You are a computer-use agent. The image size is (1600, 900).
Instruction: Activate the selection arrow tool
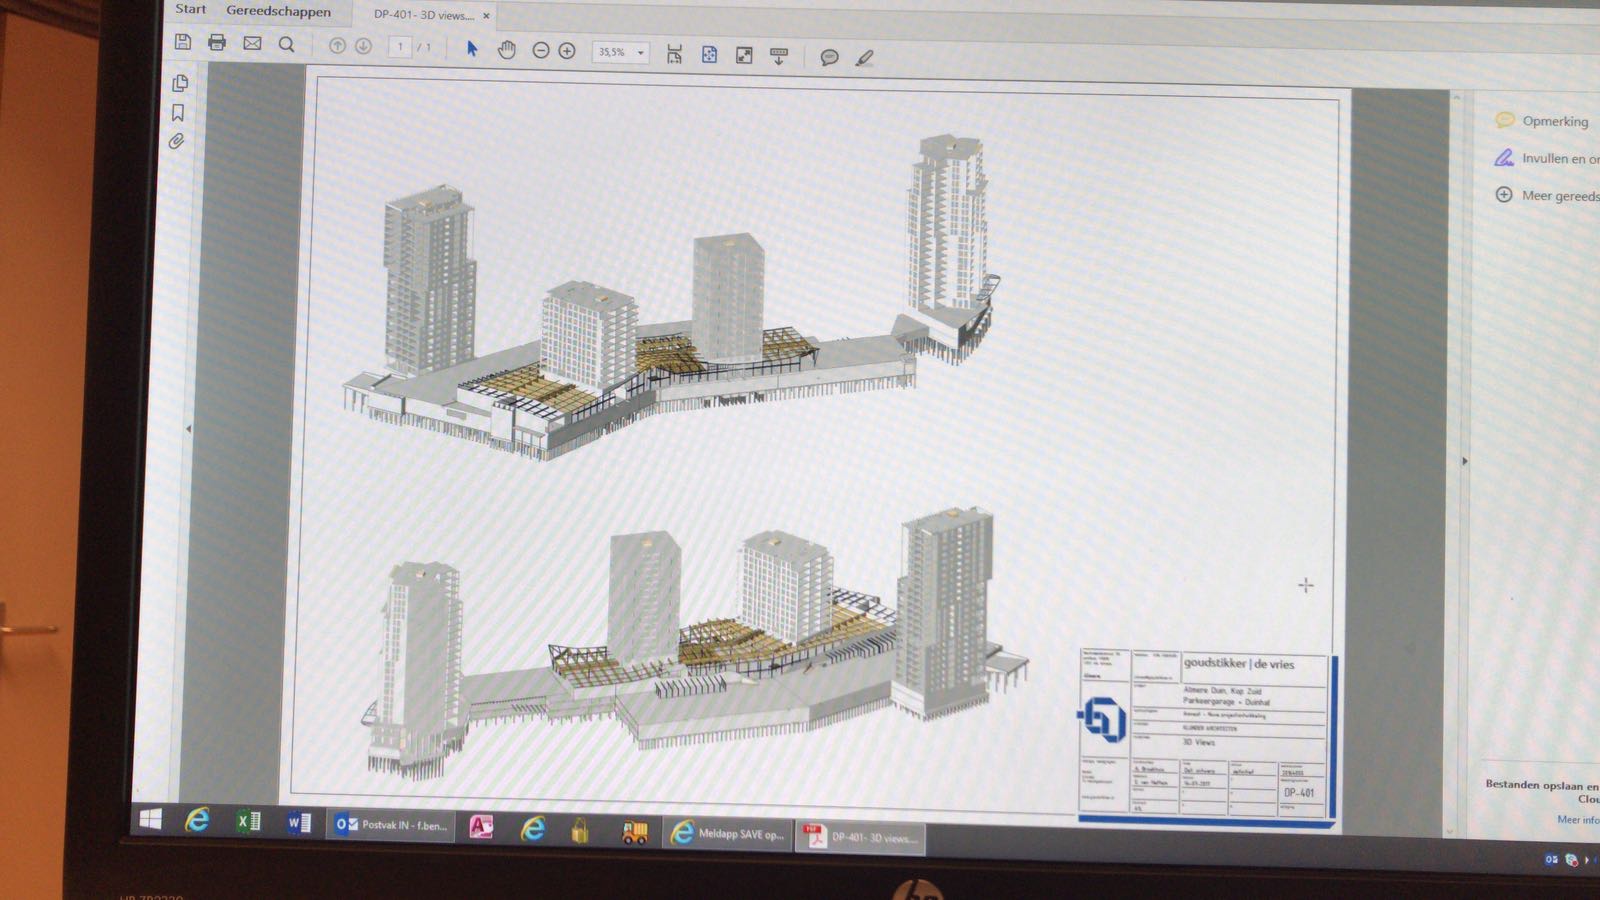pyautogui.click(x=472, y=48)
